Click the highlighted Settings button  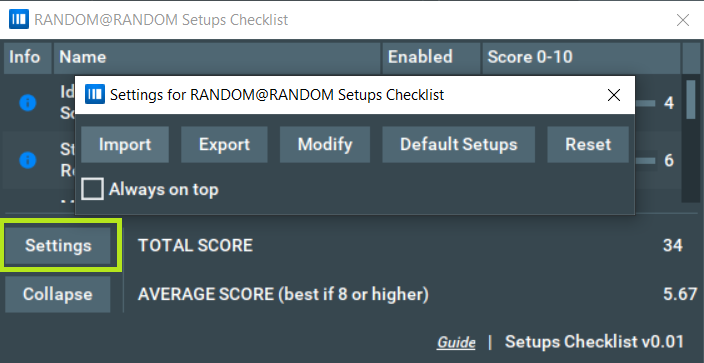click(x=58, y=245)
